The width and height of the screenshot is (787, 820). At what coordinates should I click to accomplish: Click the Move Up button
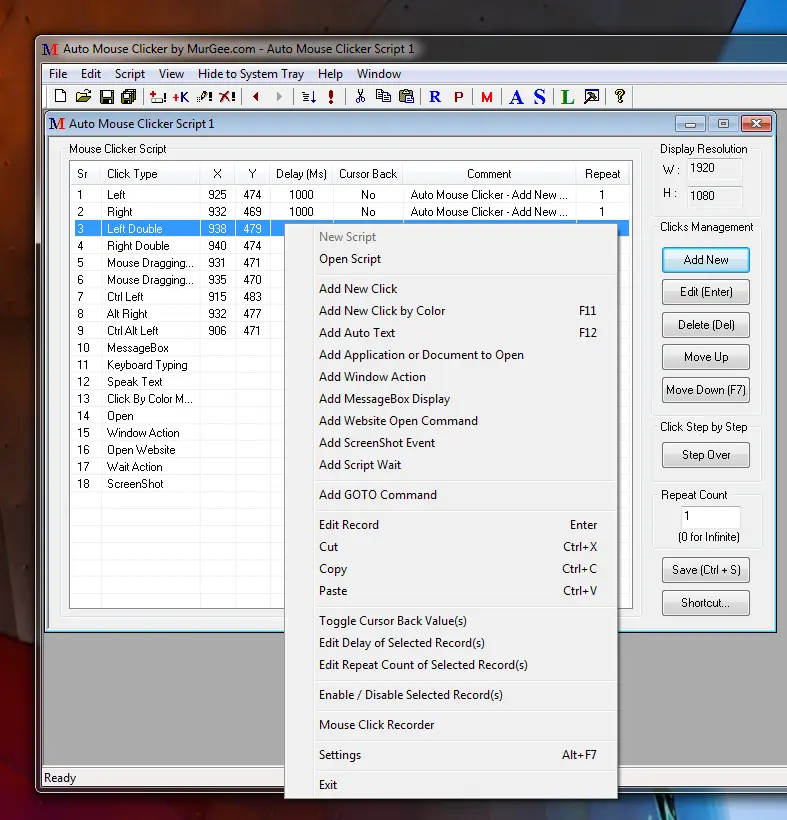[x=705, y=357]
